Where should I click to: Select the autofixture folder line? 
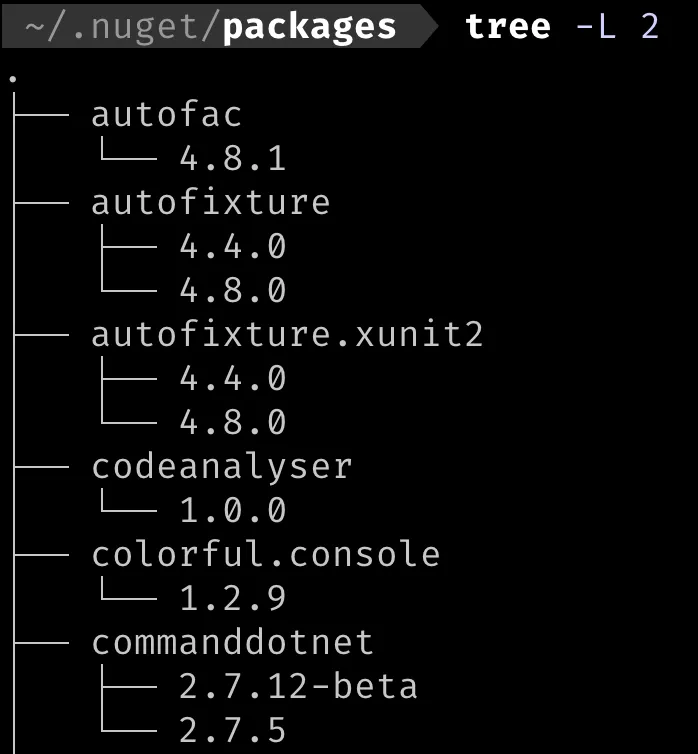click(x=210, y=203)
